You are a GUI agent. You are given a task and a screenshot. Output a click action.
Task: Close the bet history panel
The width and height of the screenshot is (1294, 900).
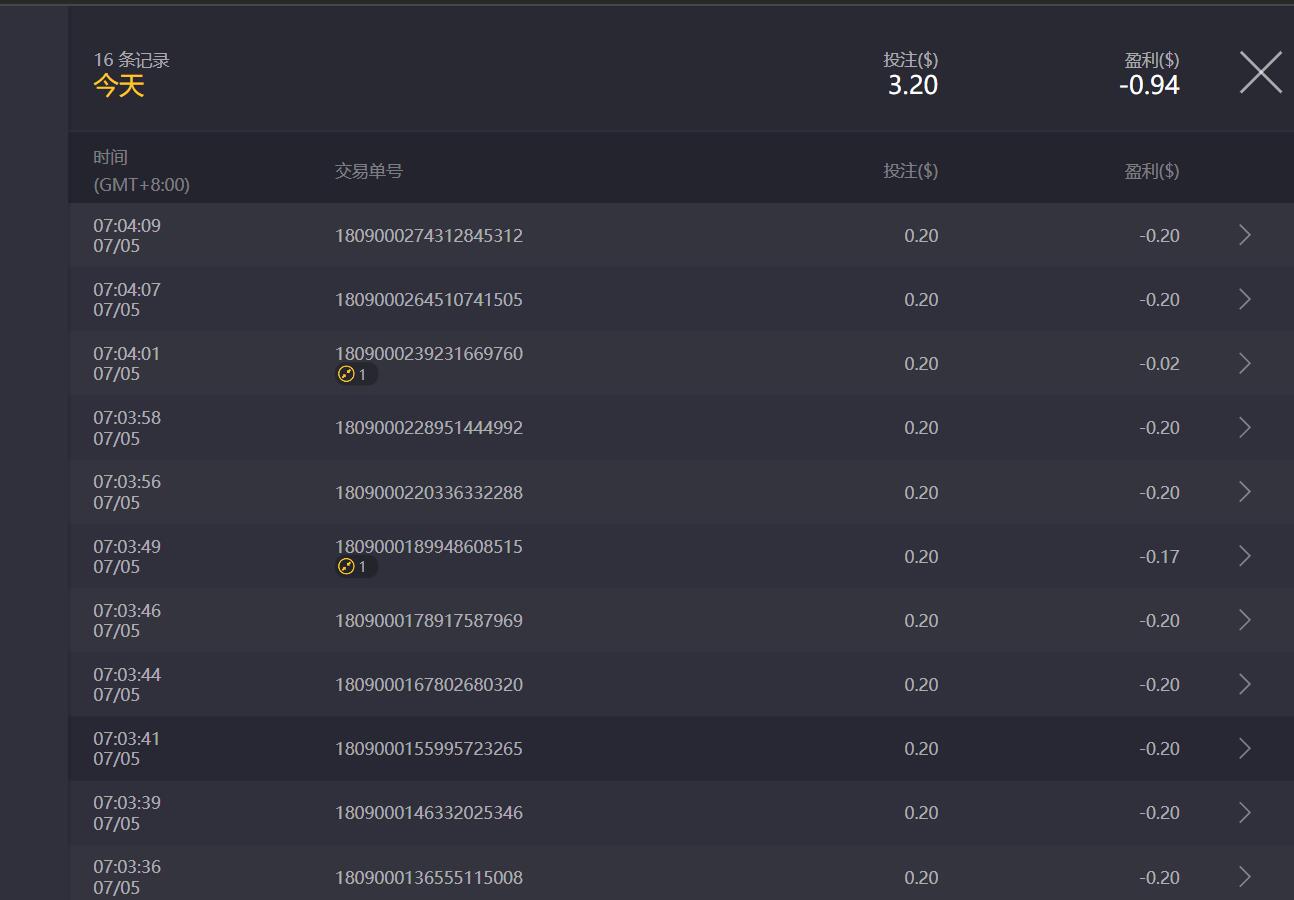click(1260, 73)
